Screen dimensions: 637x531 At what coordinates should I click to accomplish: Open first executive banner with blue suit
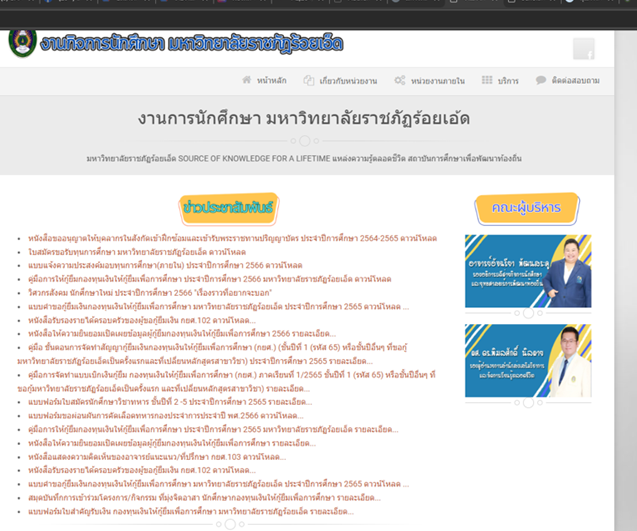(x=528, y=271)
